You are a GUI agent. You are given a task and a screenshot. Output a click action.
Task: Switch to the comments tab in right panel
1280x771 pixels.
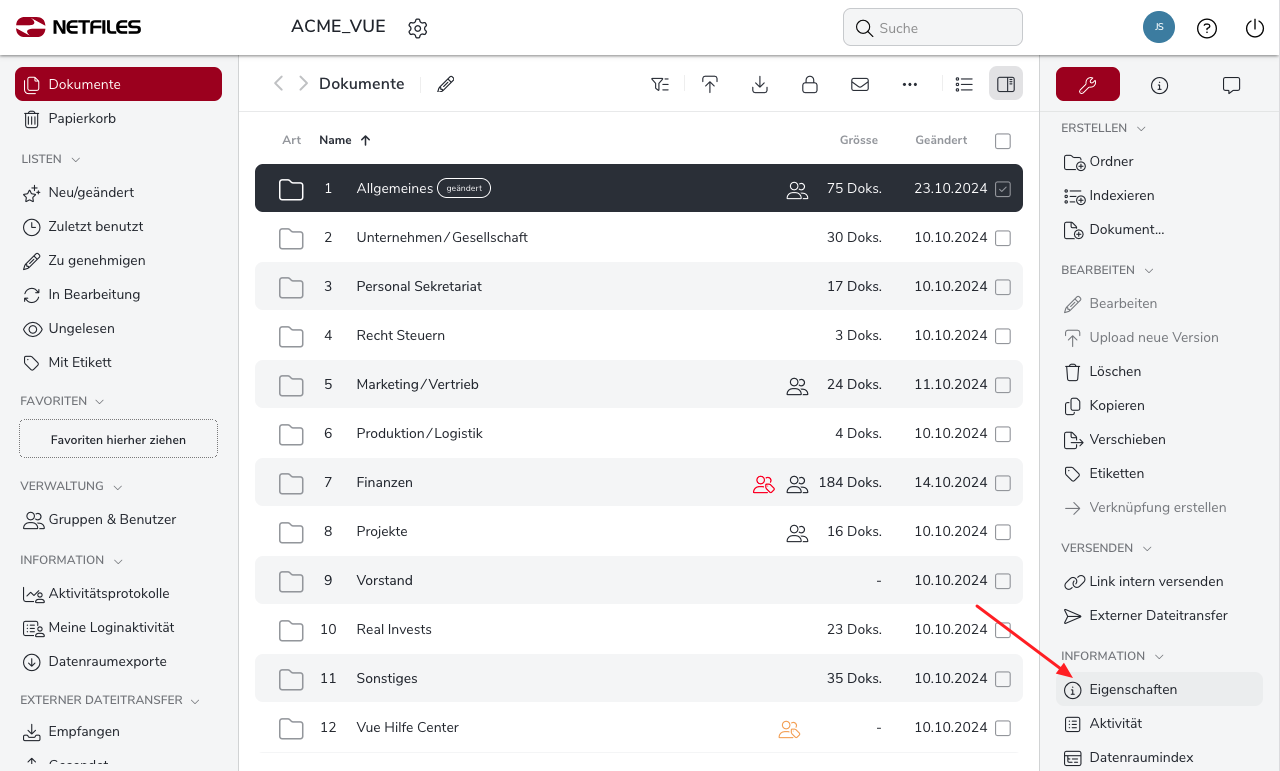point(1231,85)
